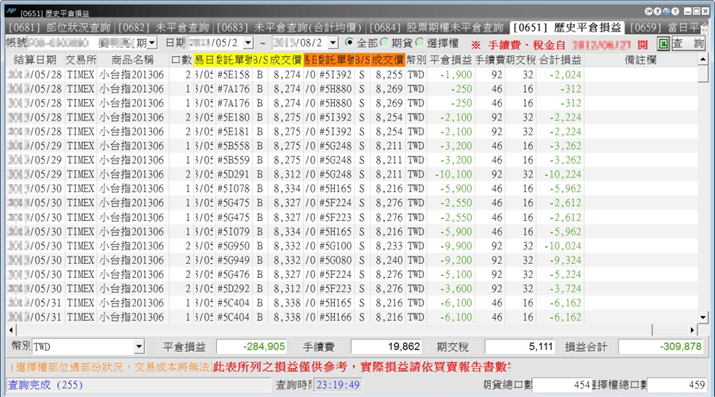Click the right-arrow round icon in title bar
The image size is (715, 397).
pos(649,11)
